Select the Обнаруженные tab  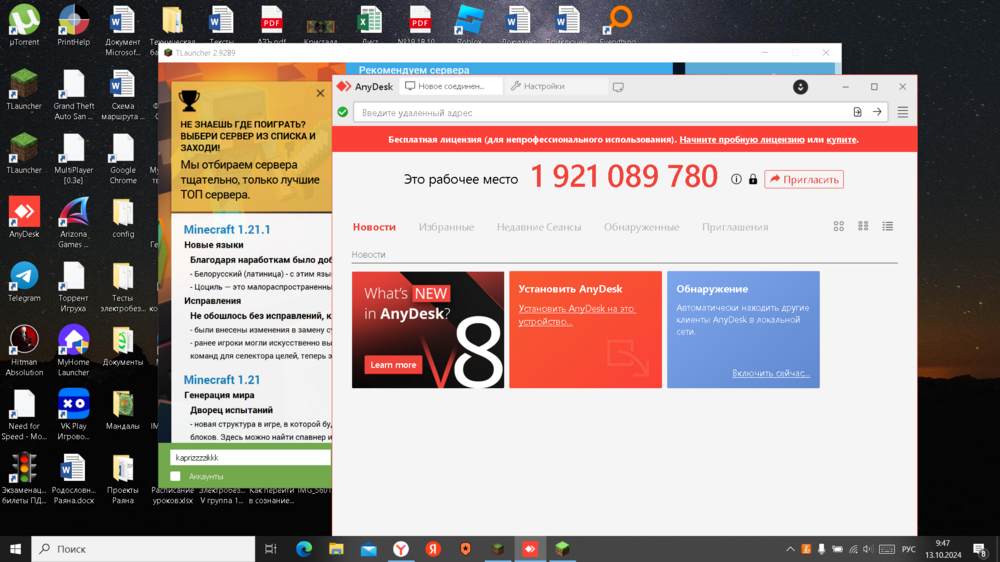(642, 226)
